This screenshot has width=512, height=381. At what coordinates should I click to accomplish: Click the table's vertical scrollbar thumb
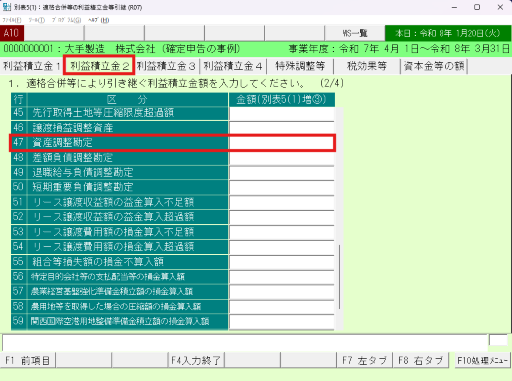(x=339, y=277)
